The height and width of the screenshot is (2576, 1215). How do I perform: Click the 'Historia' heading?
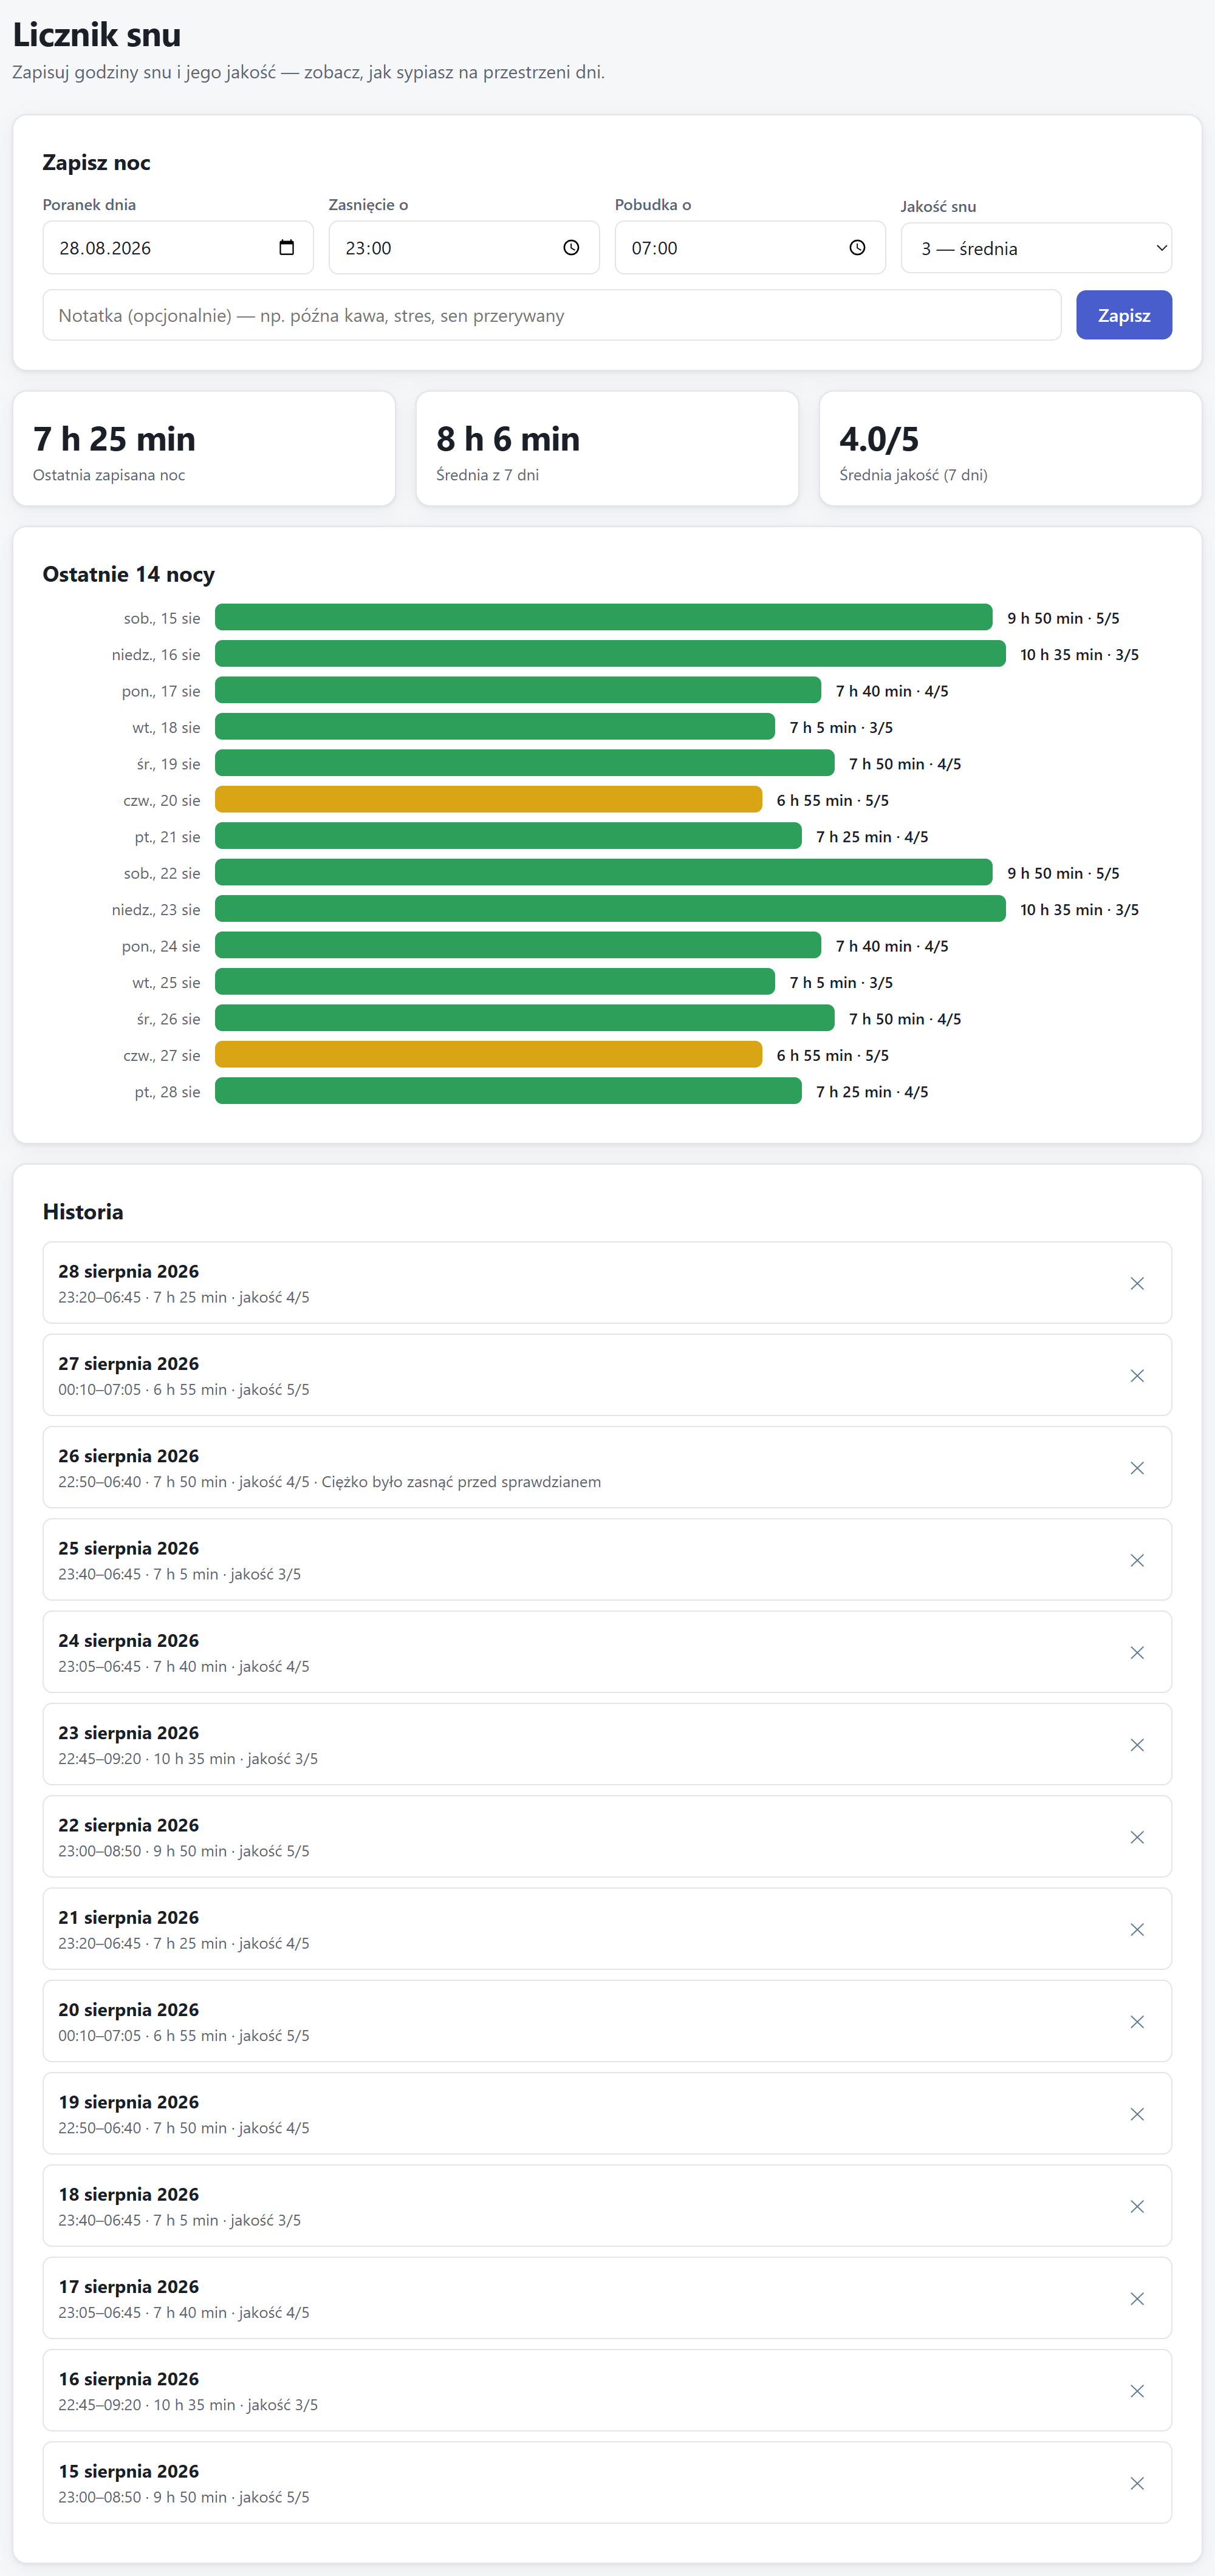(83, 1212)
